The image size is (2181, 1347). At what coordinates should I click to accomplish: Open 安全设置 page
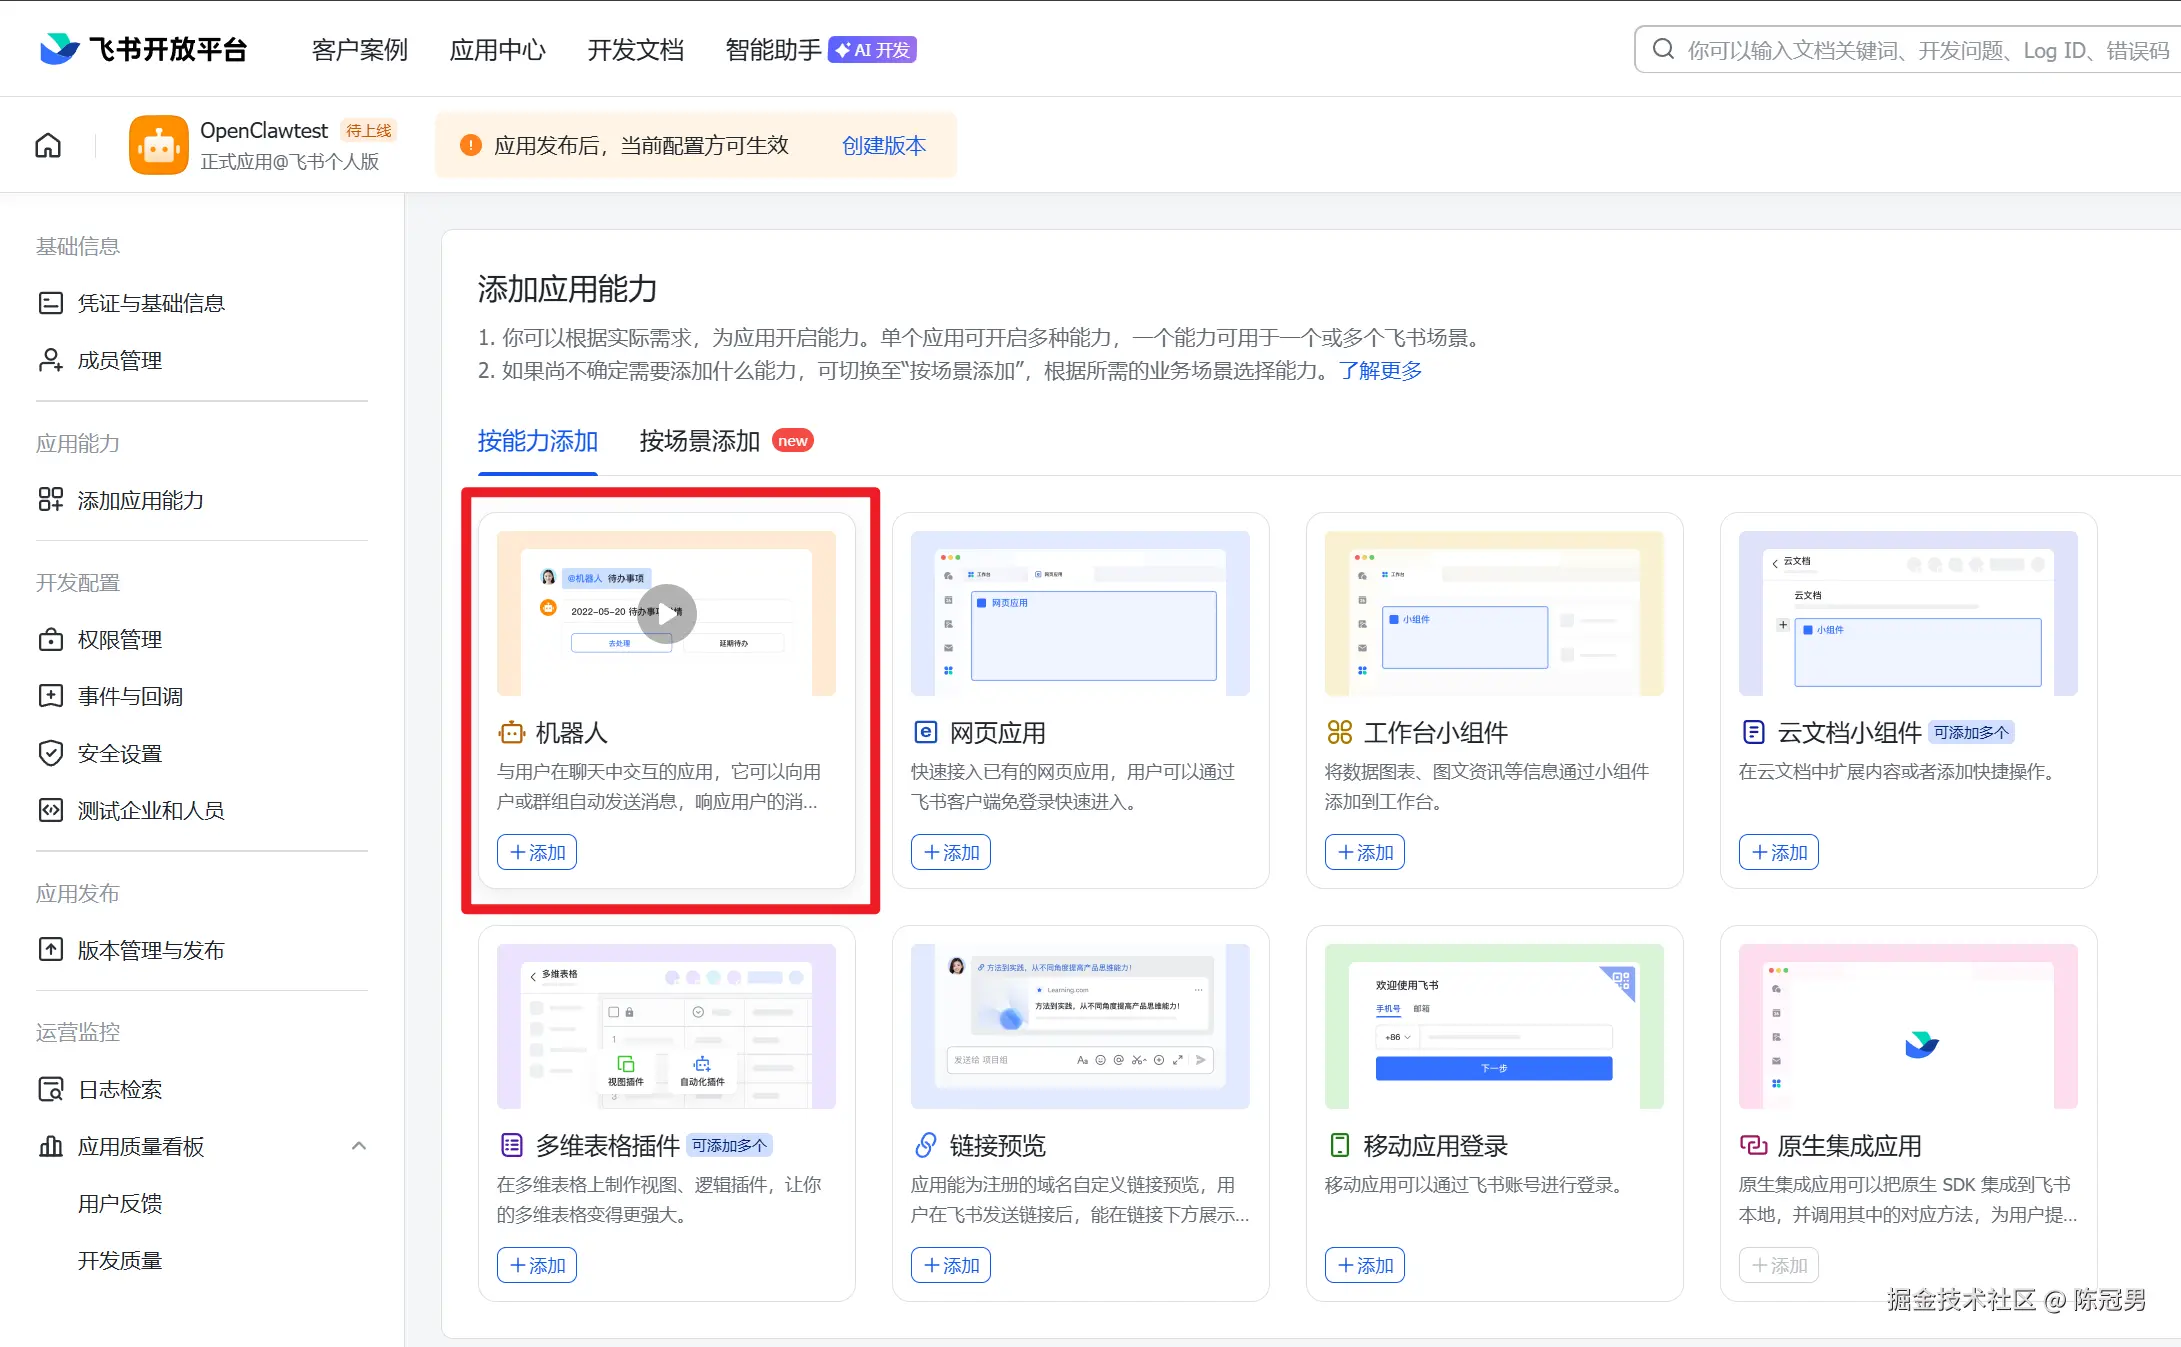click(121, 753)
